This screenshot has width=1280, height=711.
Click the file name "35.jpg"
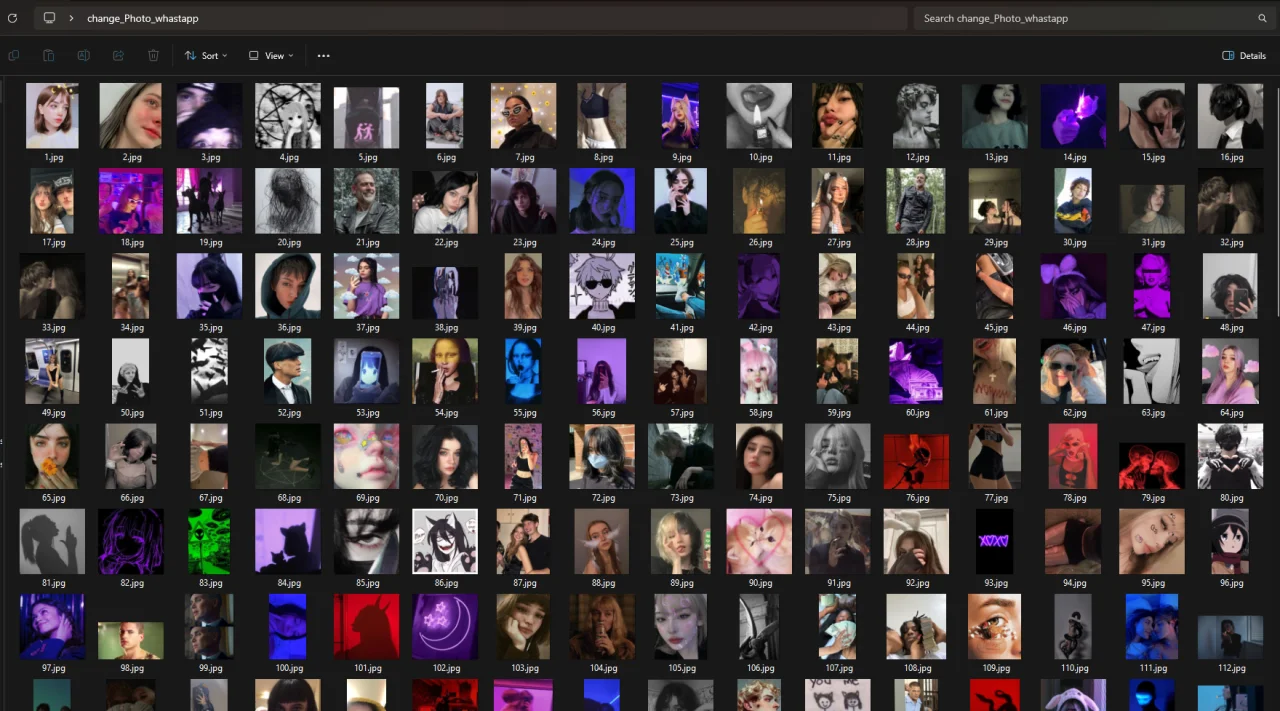[x=210, y=328]
